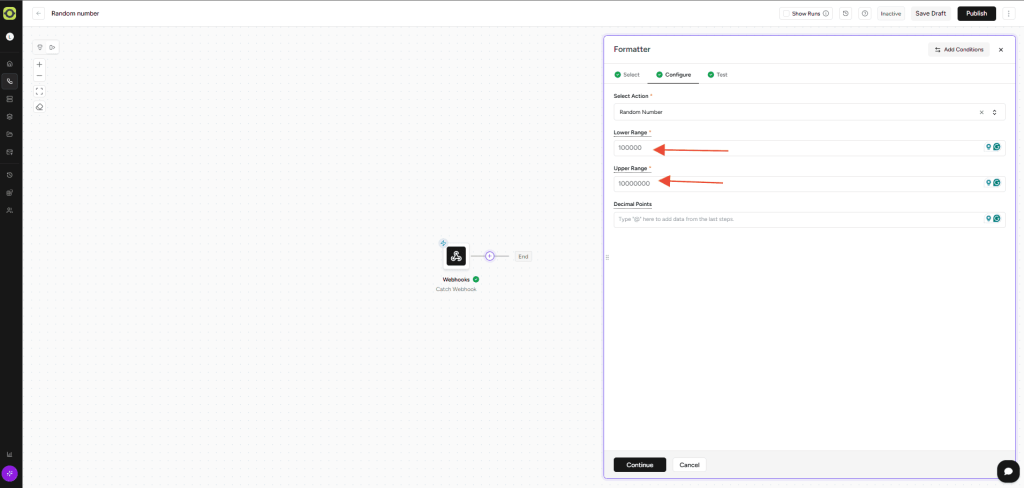The width and height of the screenshot is (1024, 488).
Task: Switch to the Select tab
Action: [x=627, y=75]
